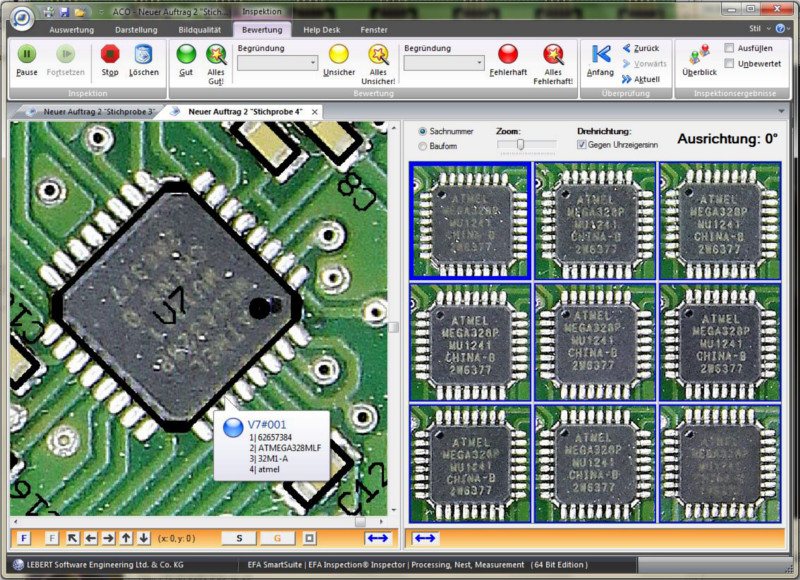
Task: Select the top-left ATMEGA chip thumbnail
Action: click(x=470, y=220)
